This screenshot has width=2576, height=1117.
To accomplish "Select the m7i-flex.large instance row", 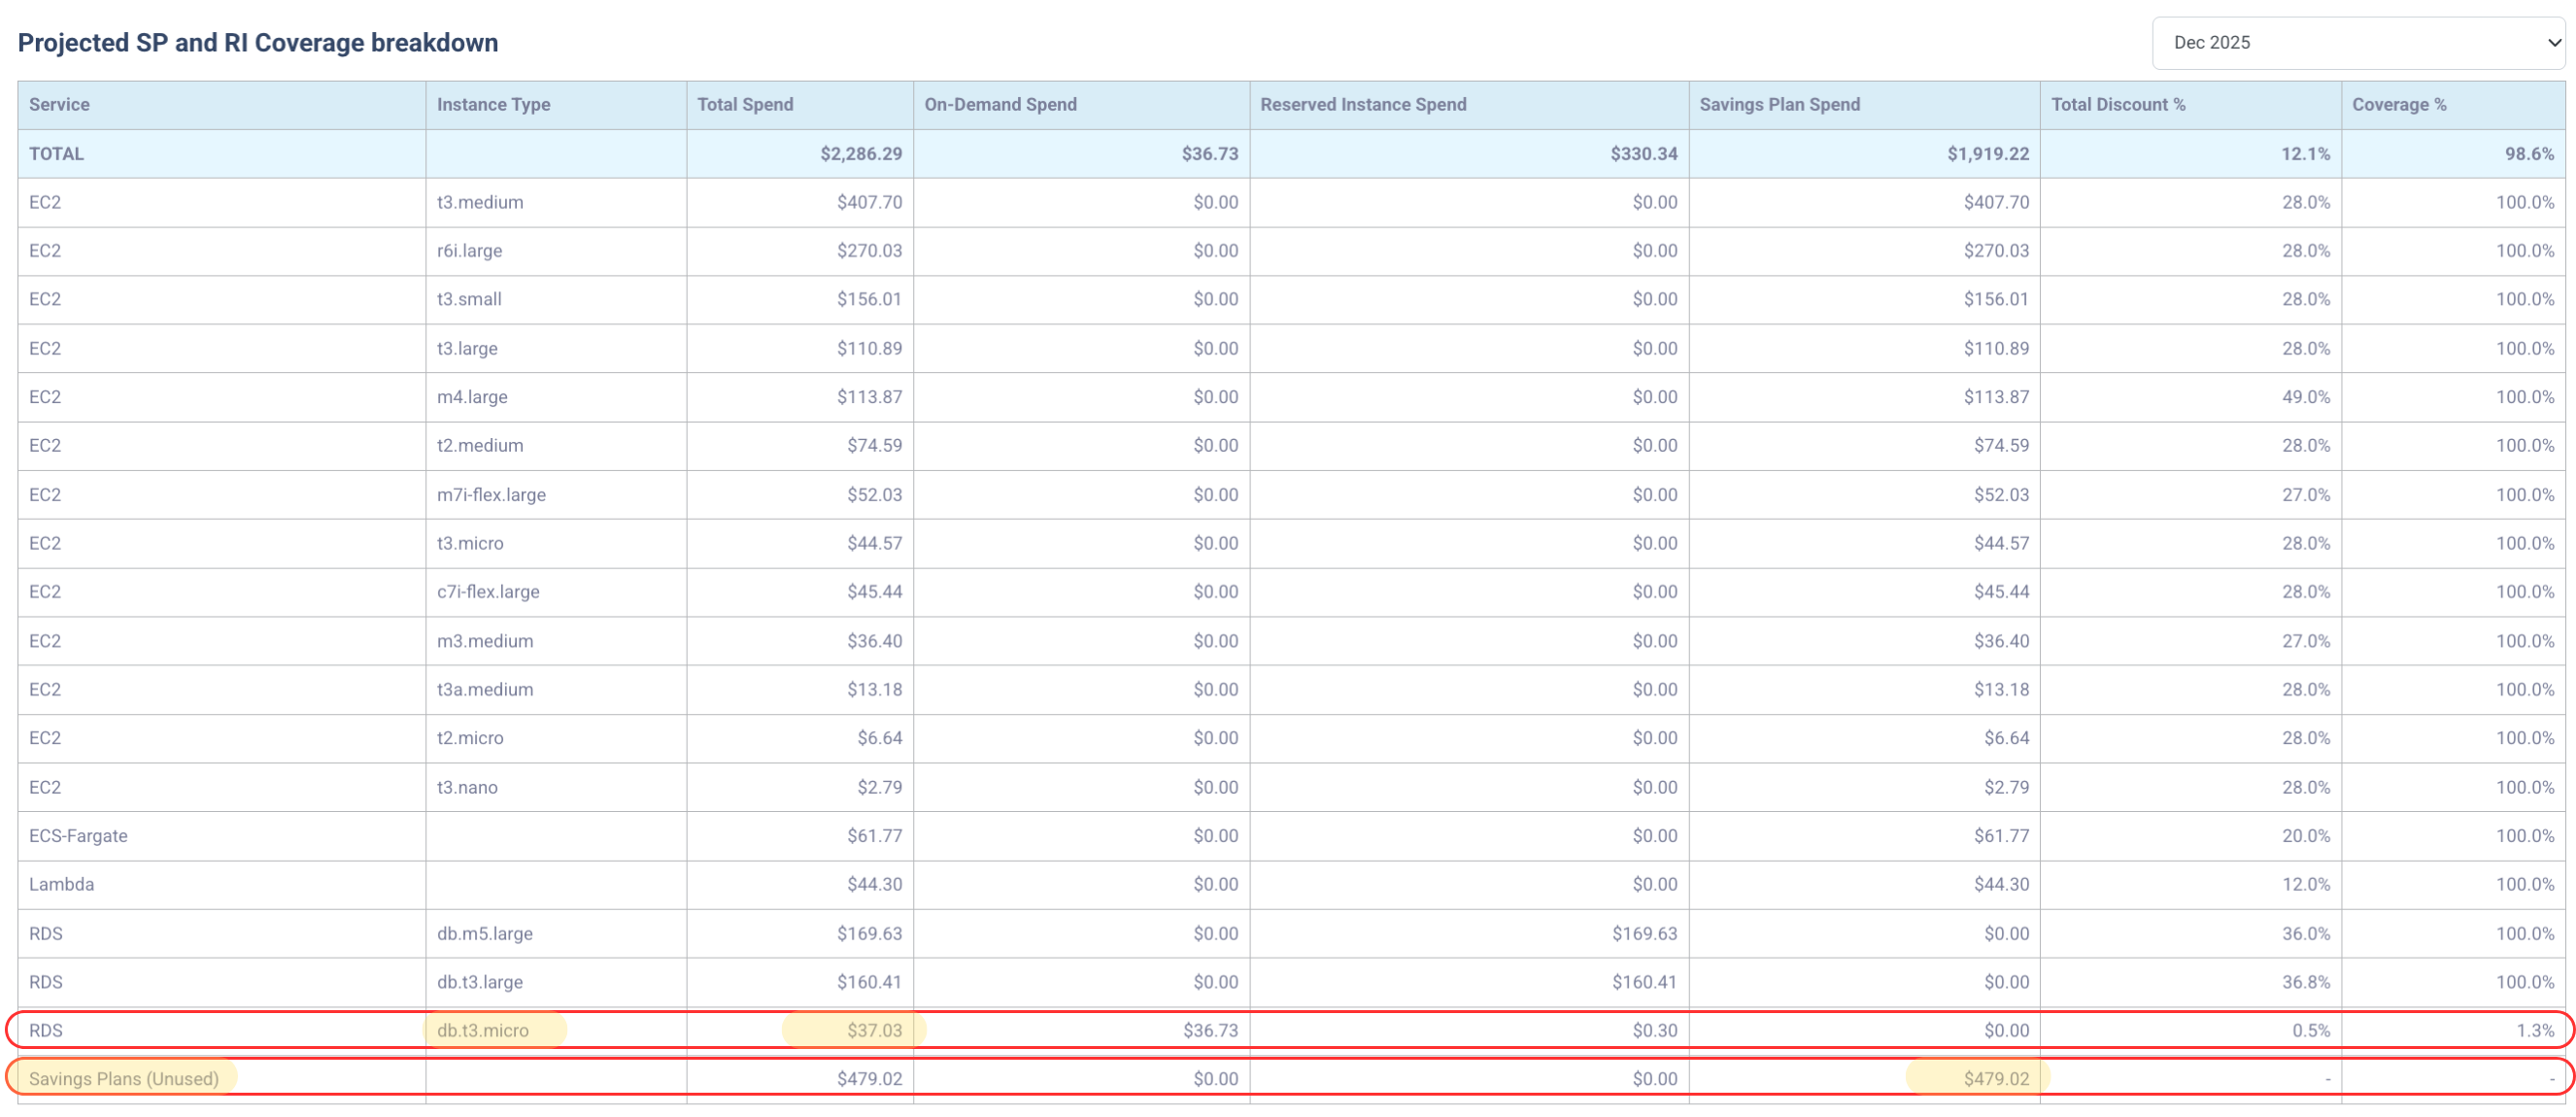I will pos(490,494).
